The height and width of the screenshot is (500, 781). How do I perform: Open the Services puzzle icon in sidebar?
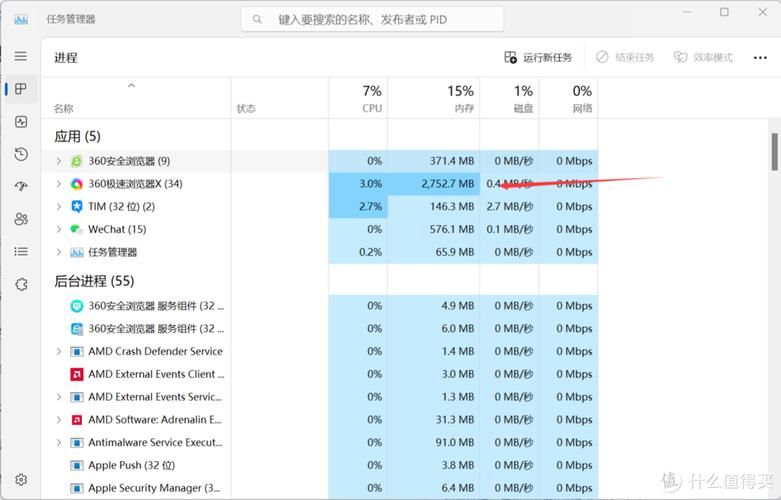(21, 284)
